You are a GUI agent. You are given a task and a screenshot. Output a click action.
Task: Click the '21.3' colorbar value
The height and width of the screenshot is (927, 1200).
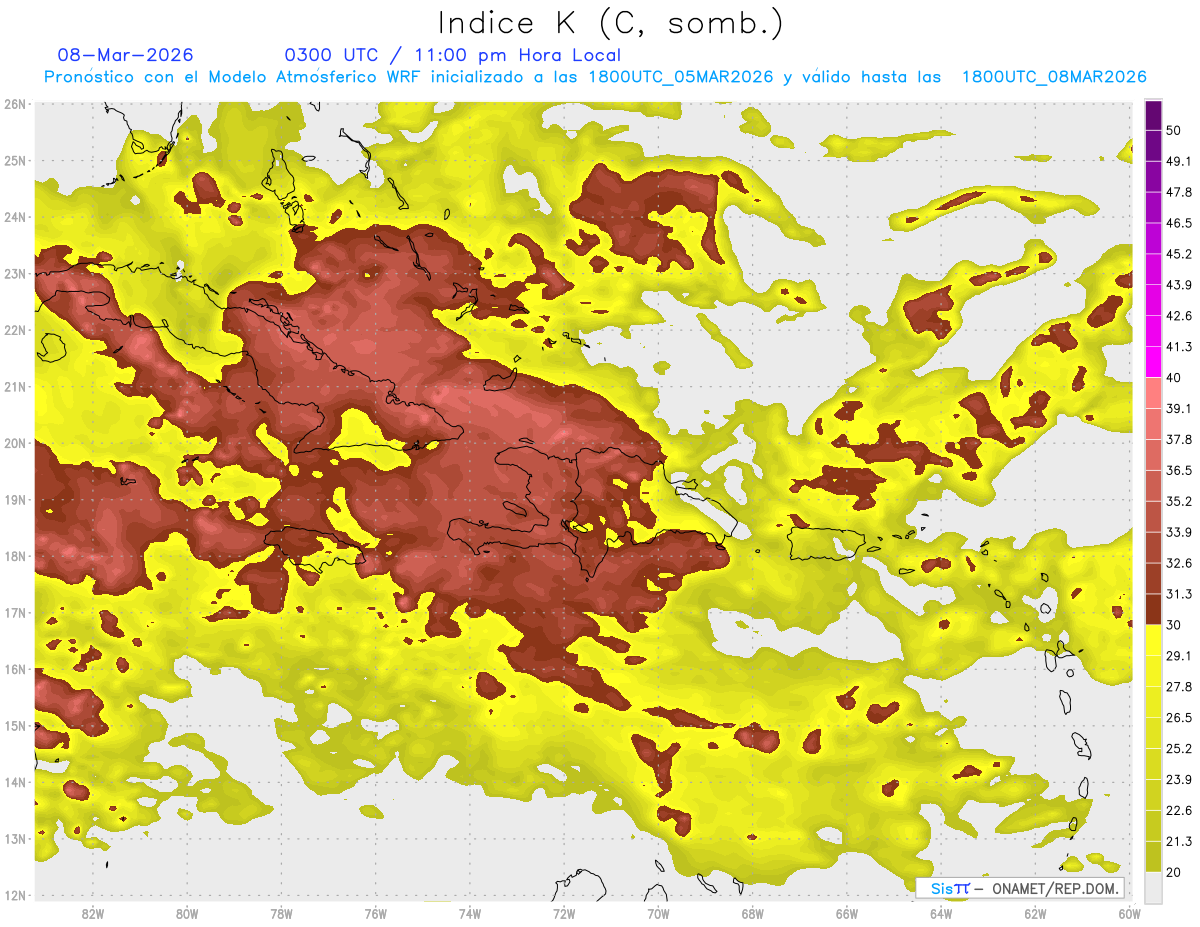pos(1178,841)
